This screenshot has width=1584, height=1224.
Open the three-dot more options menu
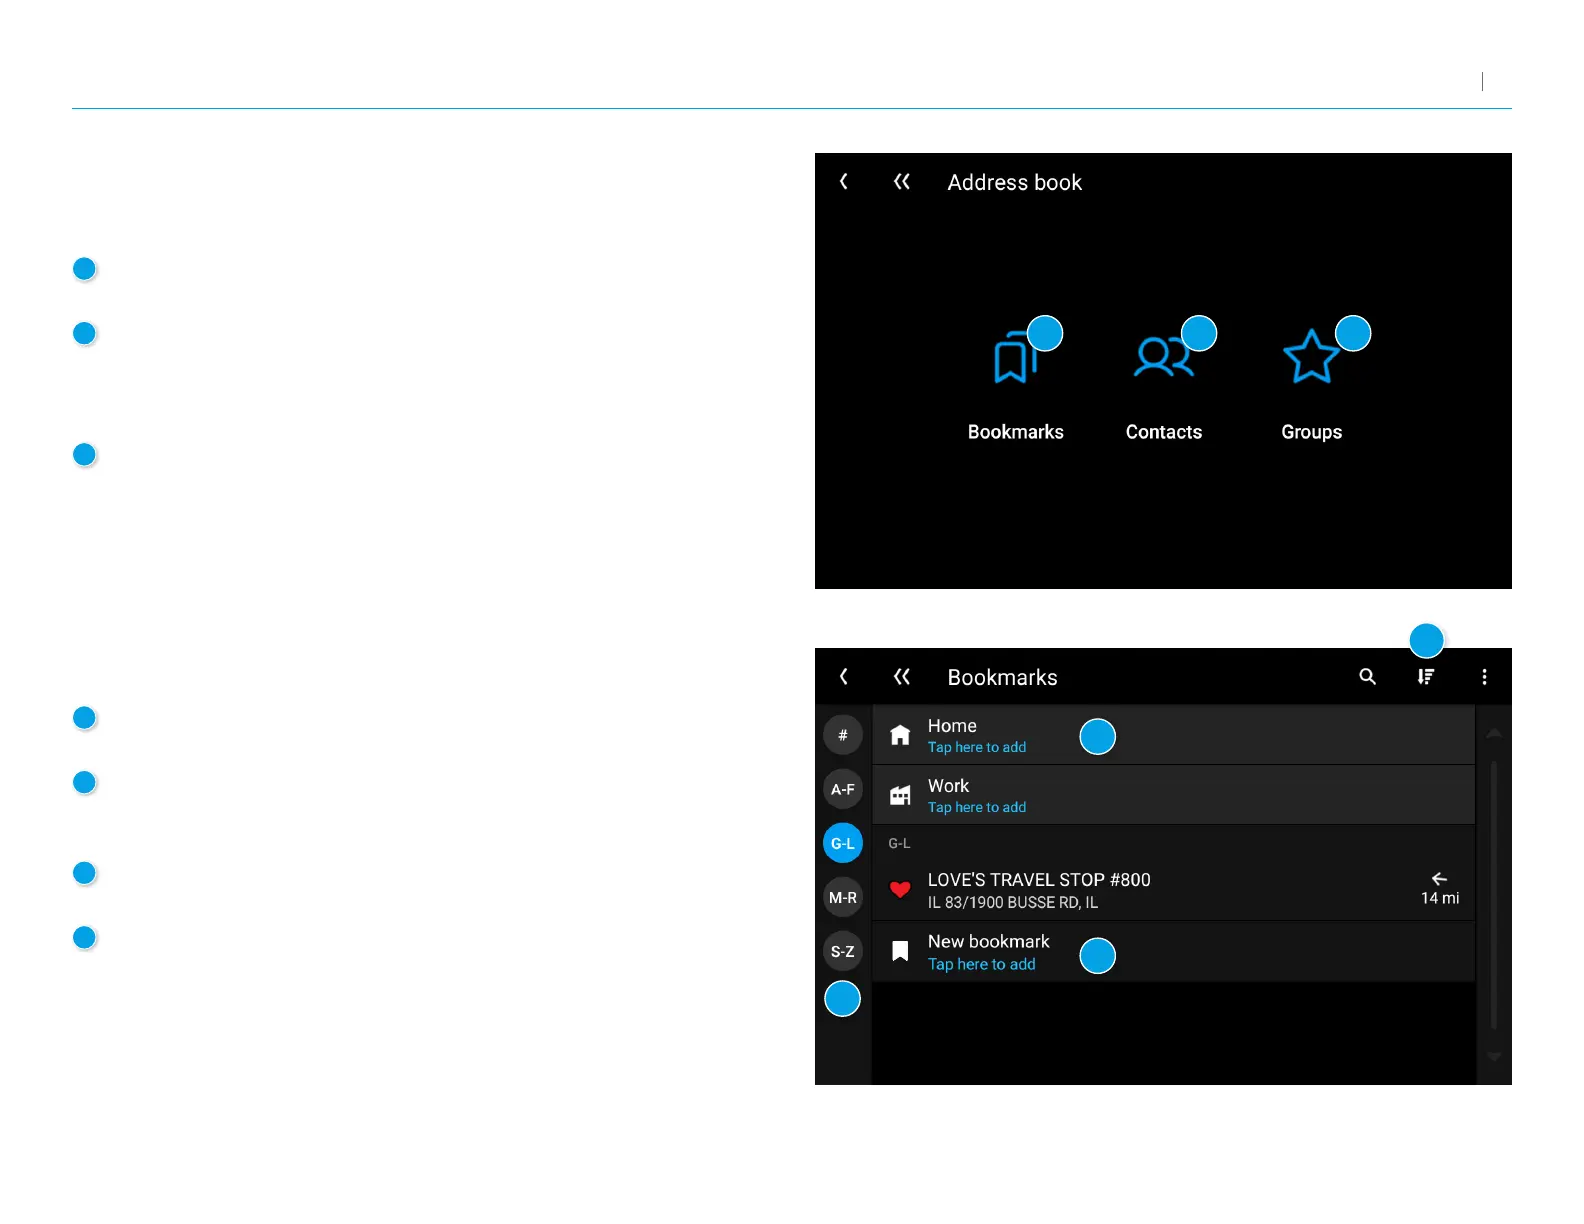(x=1484, y=677)
